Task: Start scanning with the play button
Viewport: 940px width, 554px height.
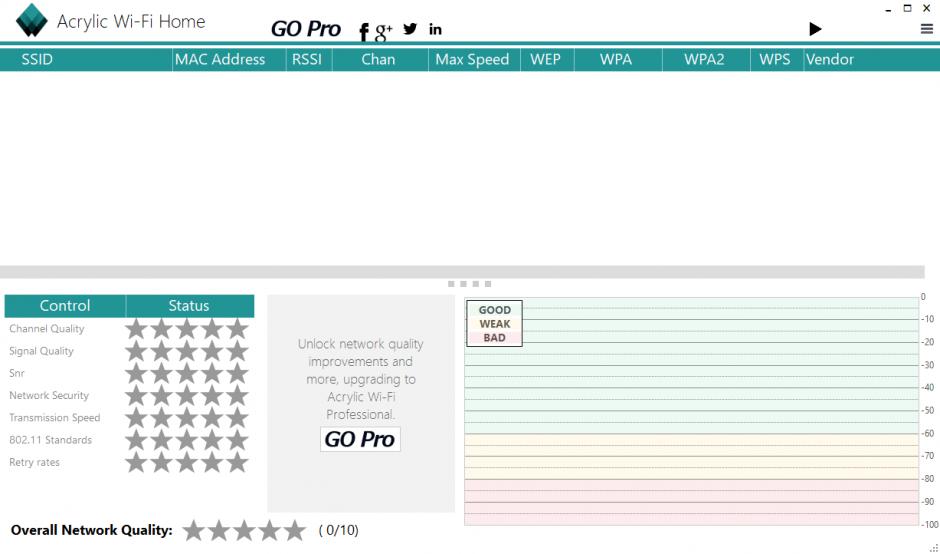Action: (815, 29)
